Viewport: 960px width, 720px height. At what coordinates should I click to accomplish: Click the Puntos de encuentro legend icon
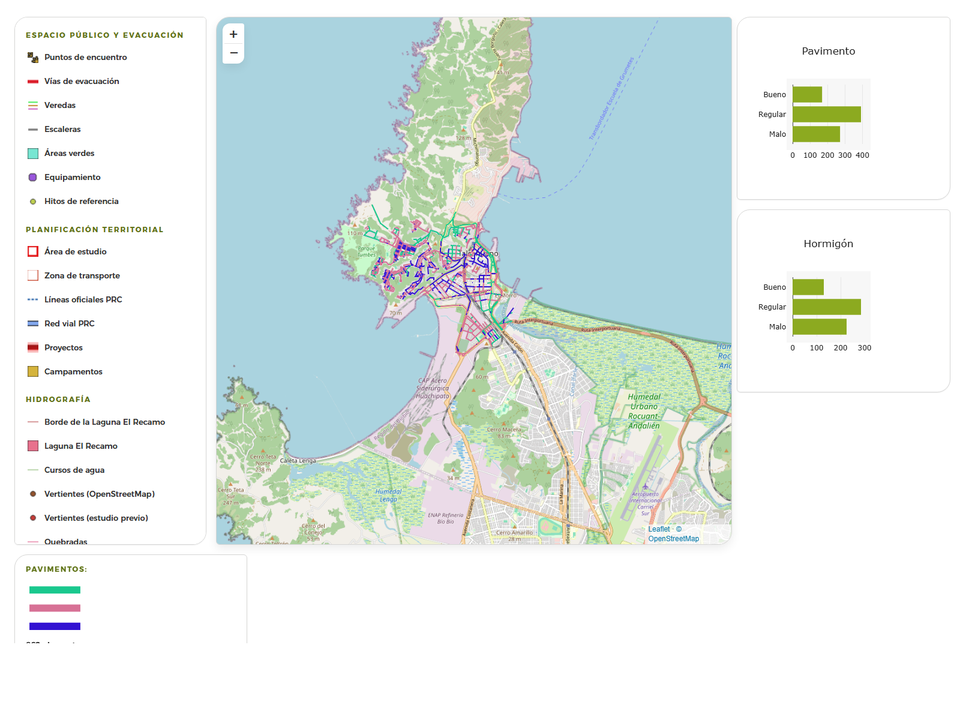(x=33, y=58)
